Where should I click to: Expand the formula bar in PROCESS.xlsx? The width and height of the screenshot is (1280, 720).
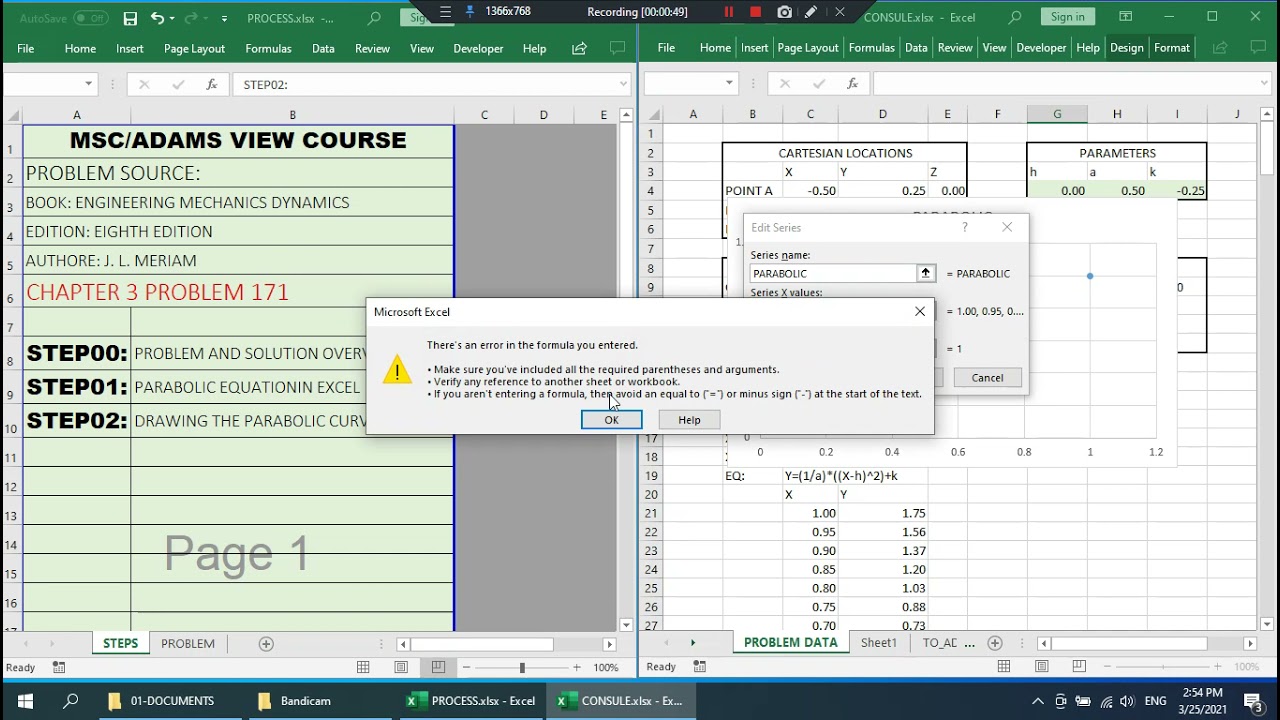pos(623,84)
